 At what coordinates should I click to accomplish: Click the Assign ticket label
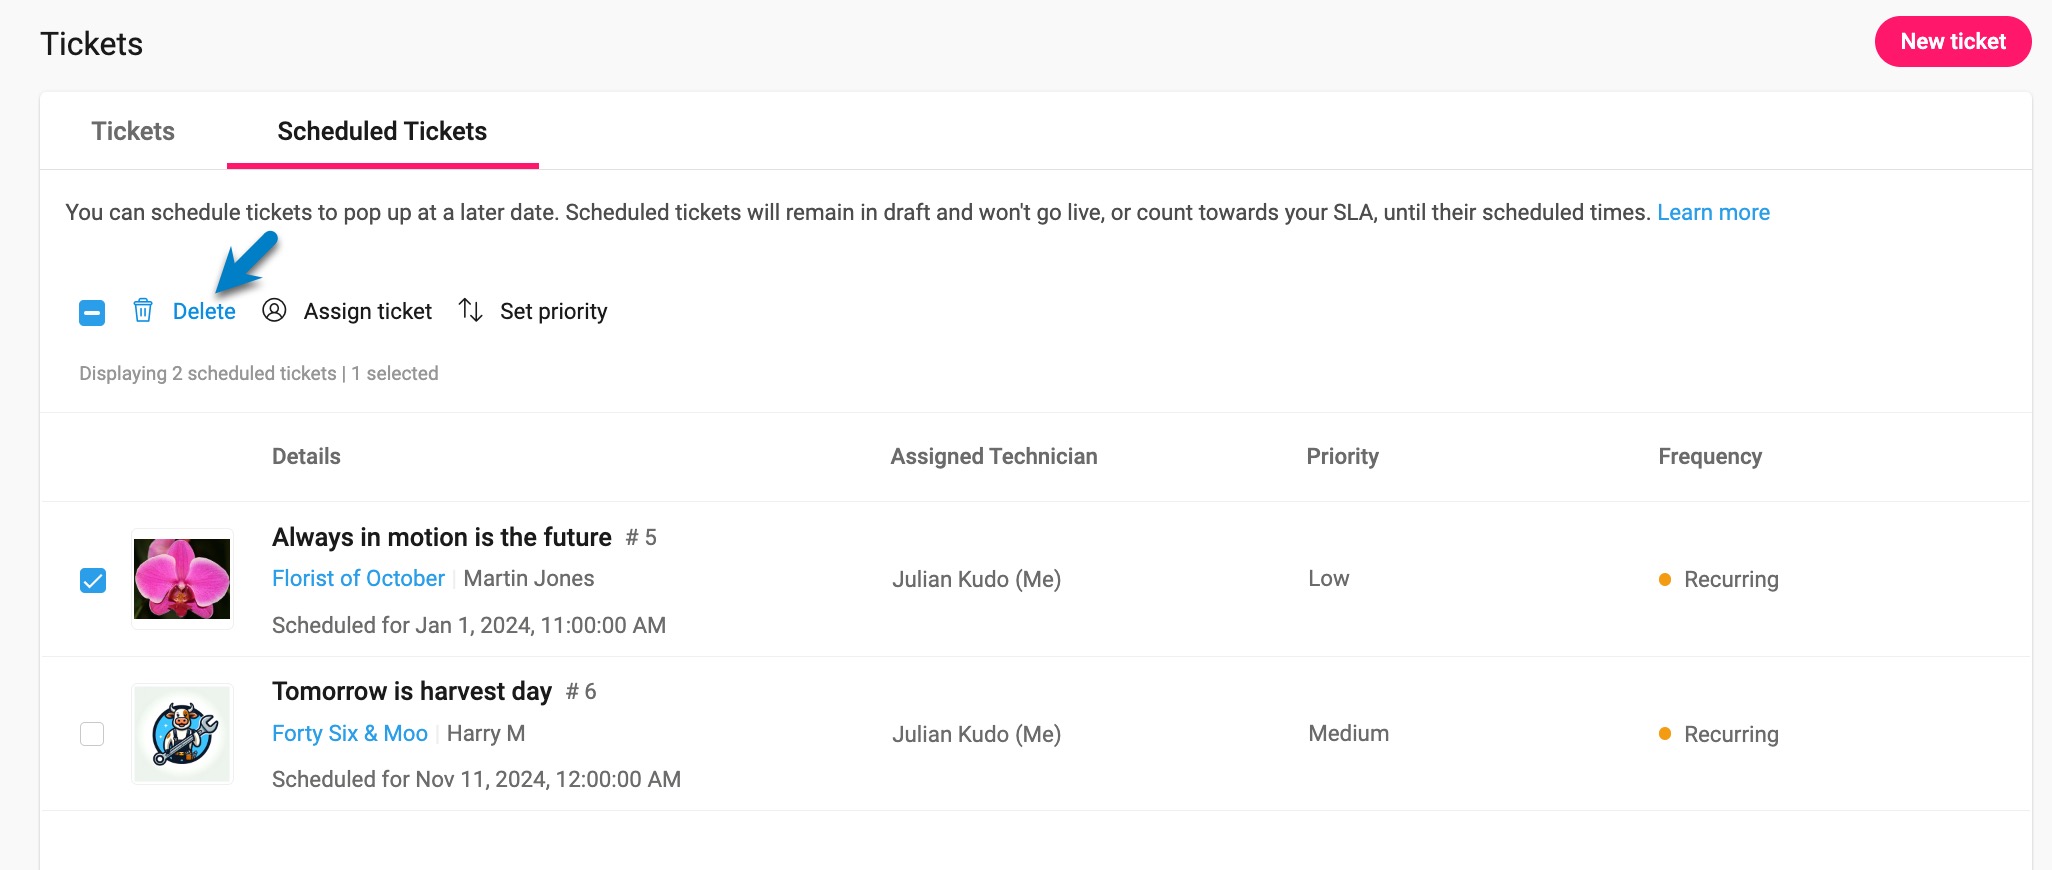pyautogui.click(x=368, y=311)
